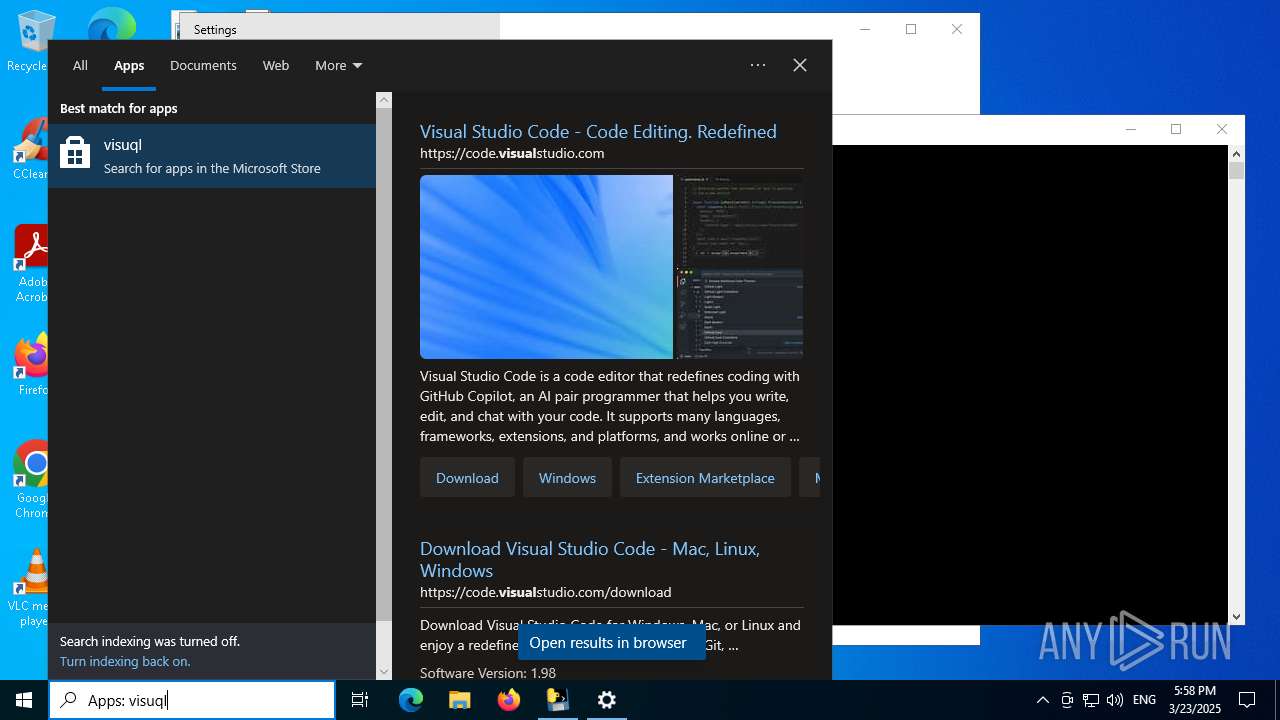1280x720 pixels.
Task: Maximize the Settings window
Action: click(911, 29)
